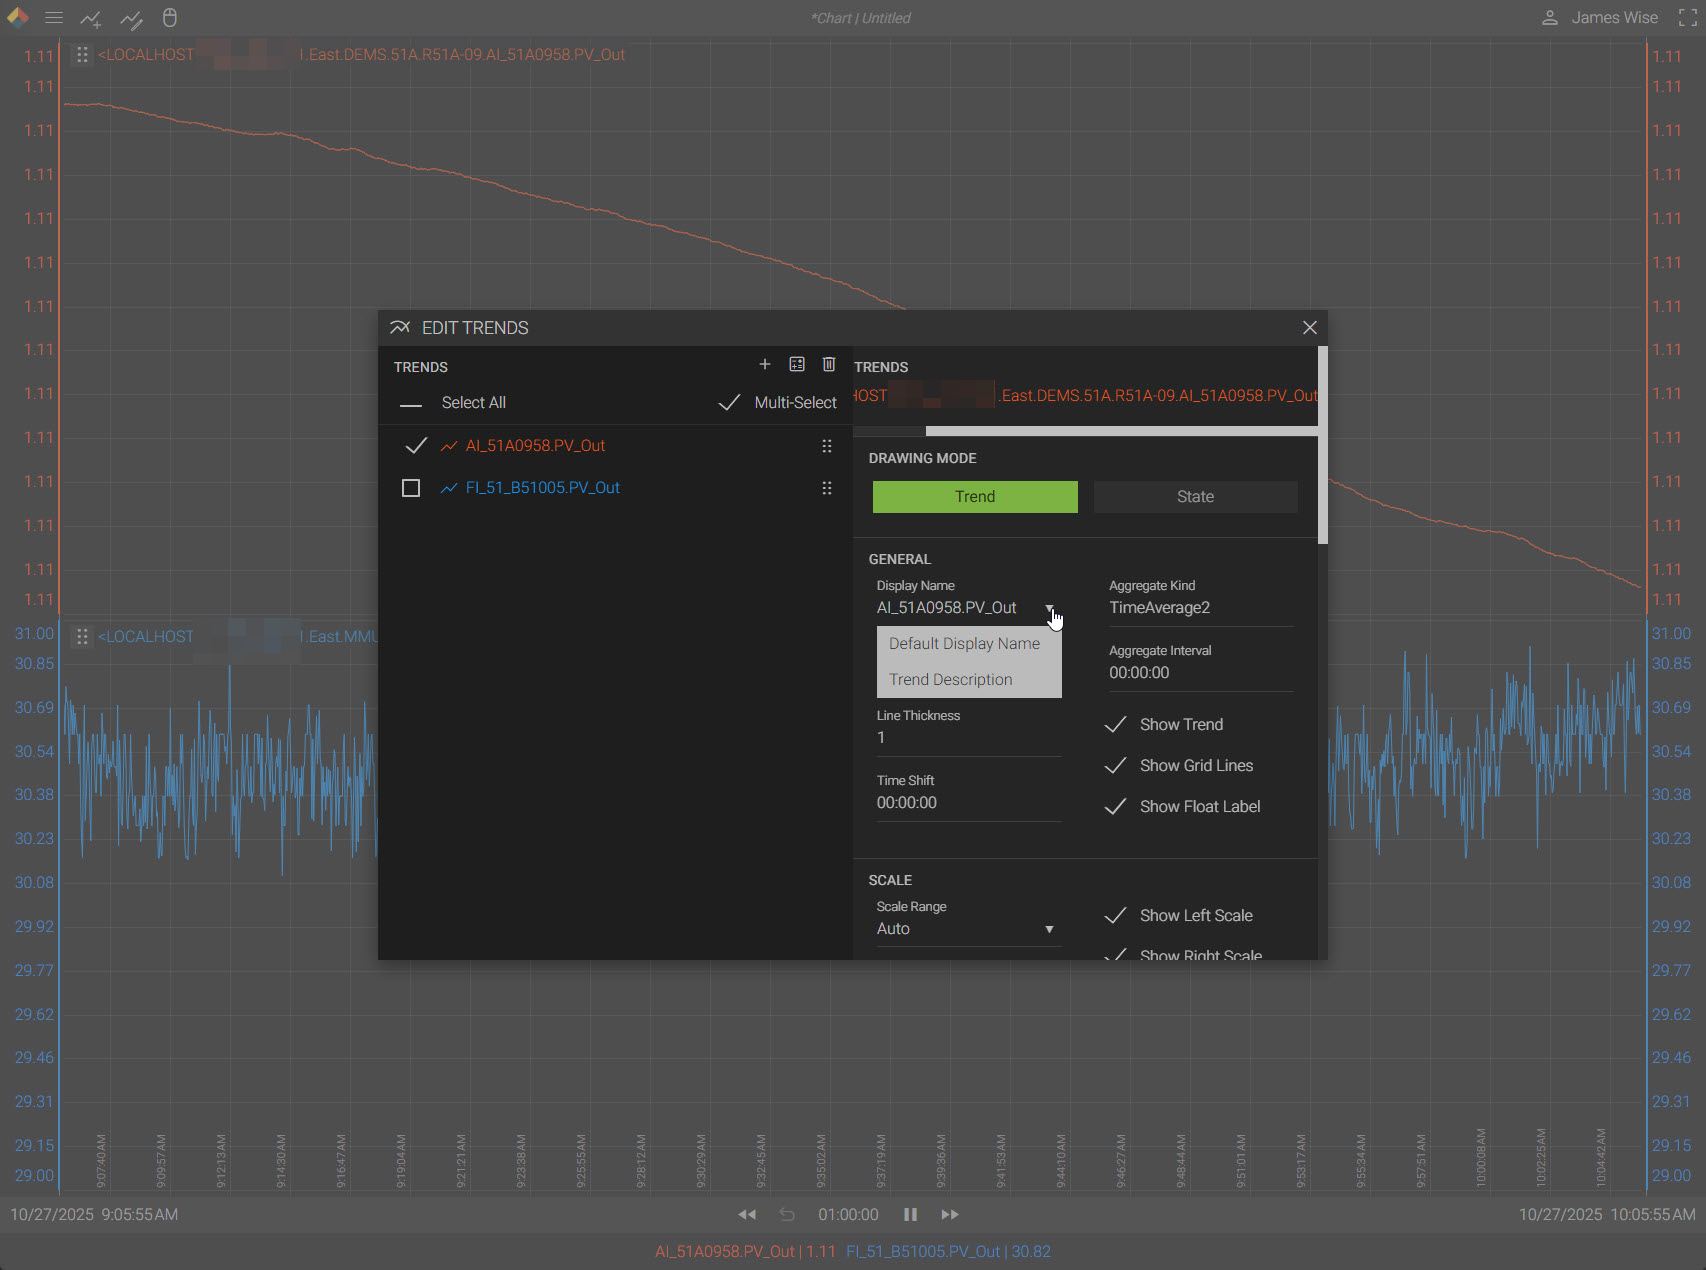Toggle Multi-Select option

coord(730,403)
